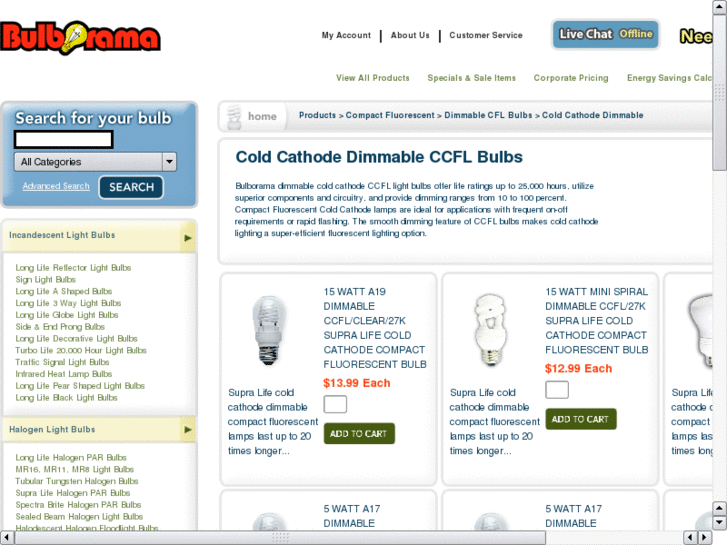Open Long Life Reflector Light Bulbs
The height and width of the screenshot is (545, 727).
[x=73, y=268]
